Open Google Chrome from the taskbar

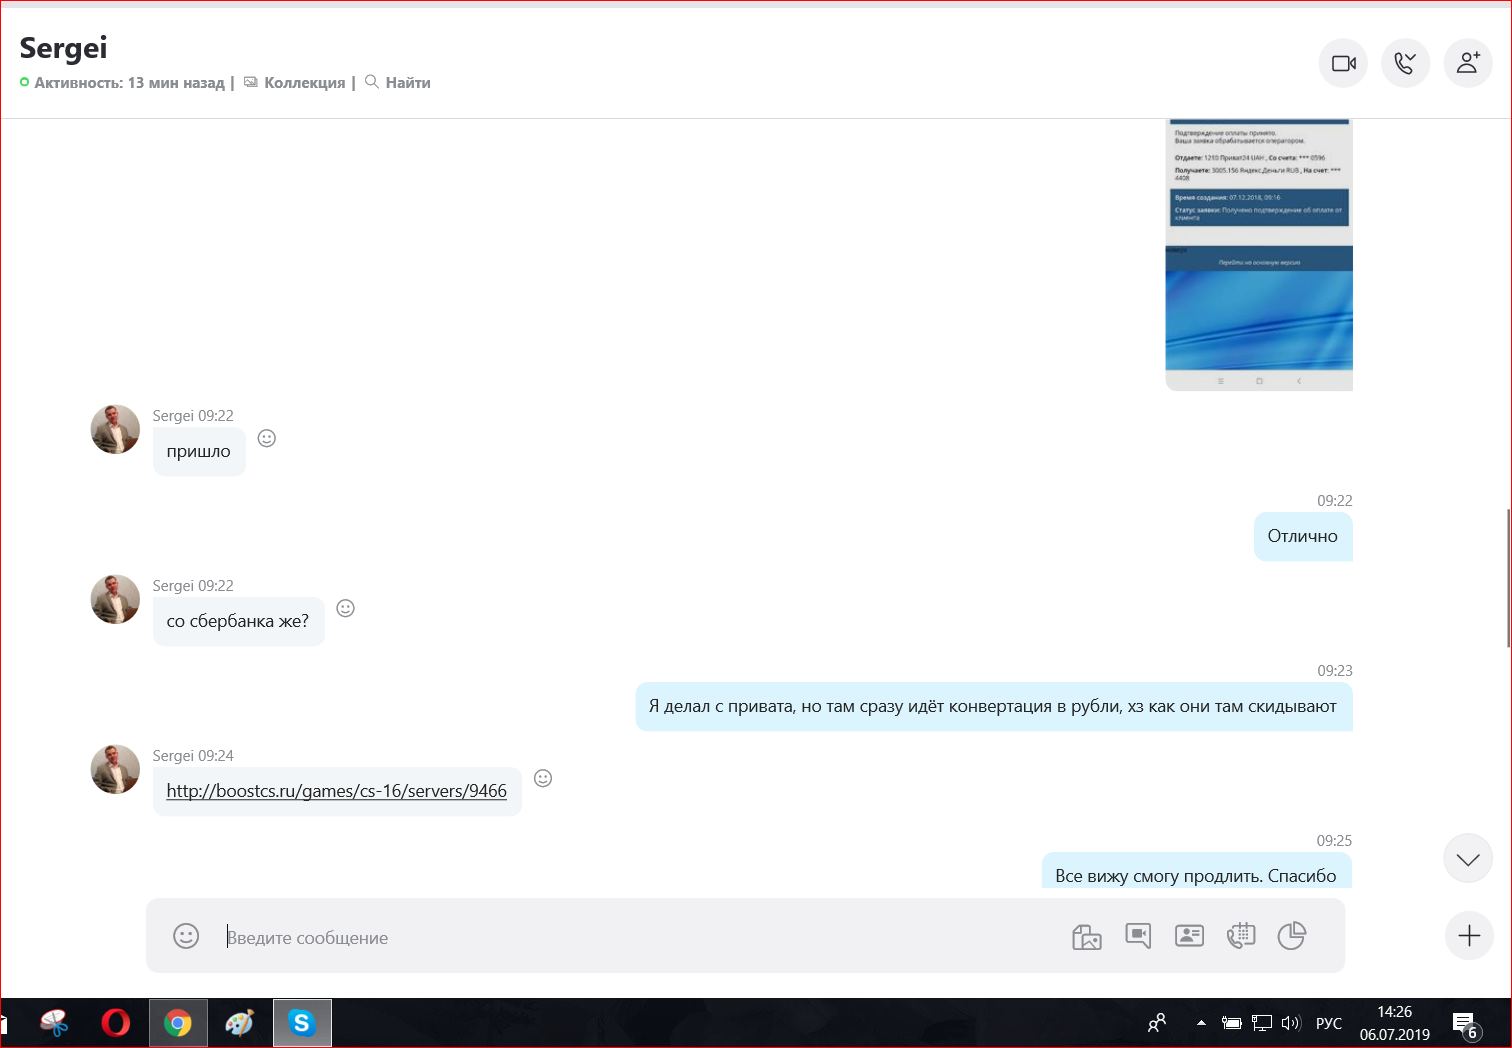click(x=178, y=1023)
